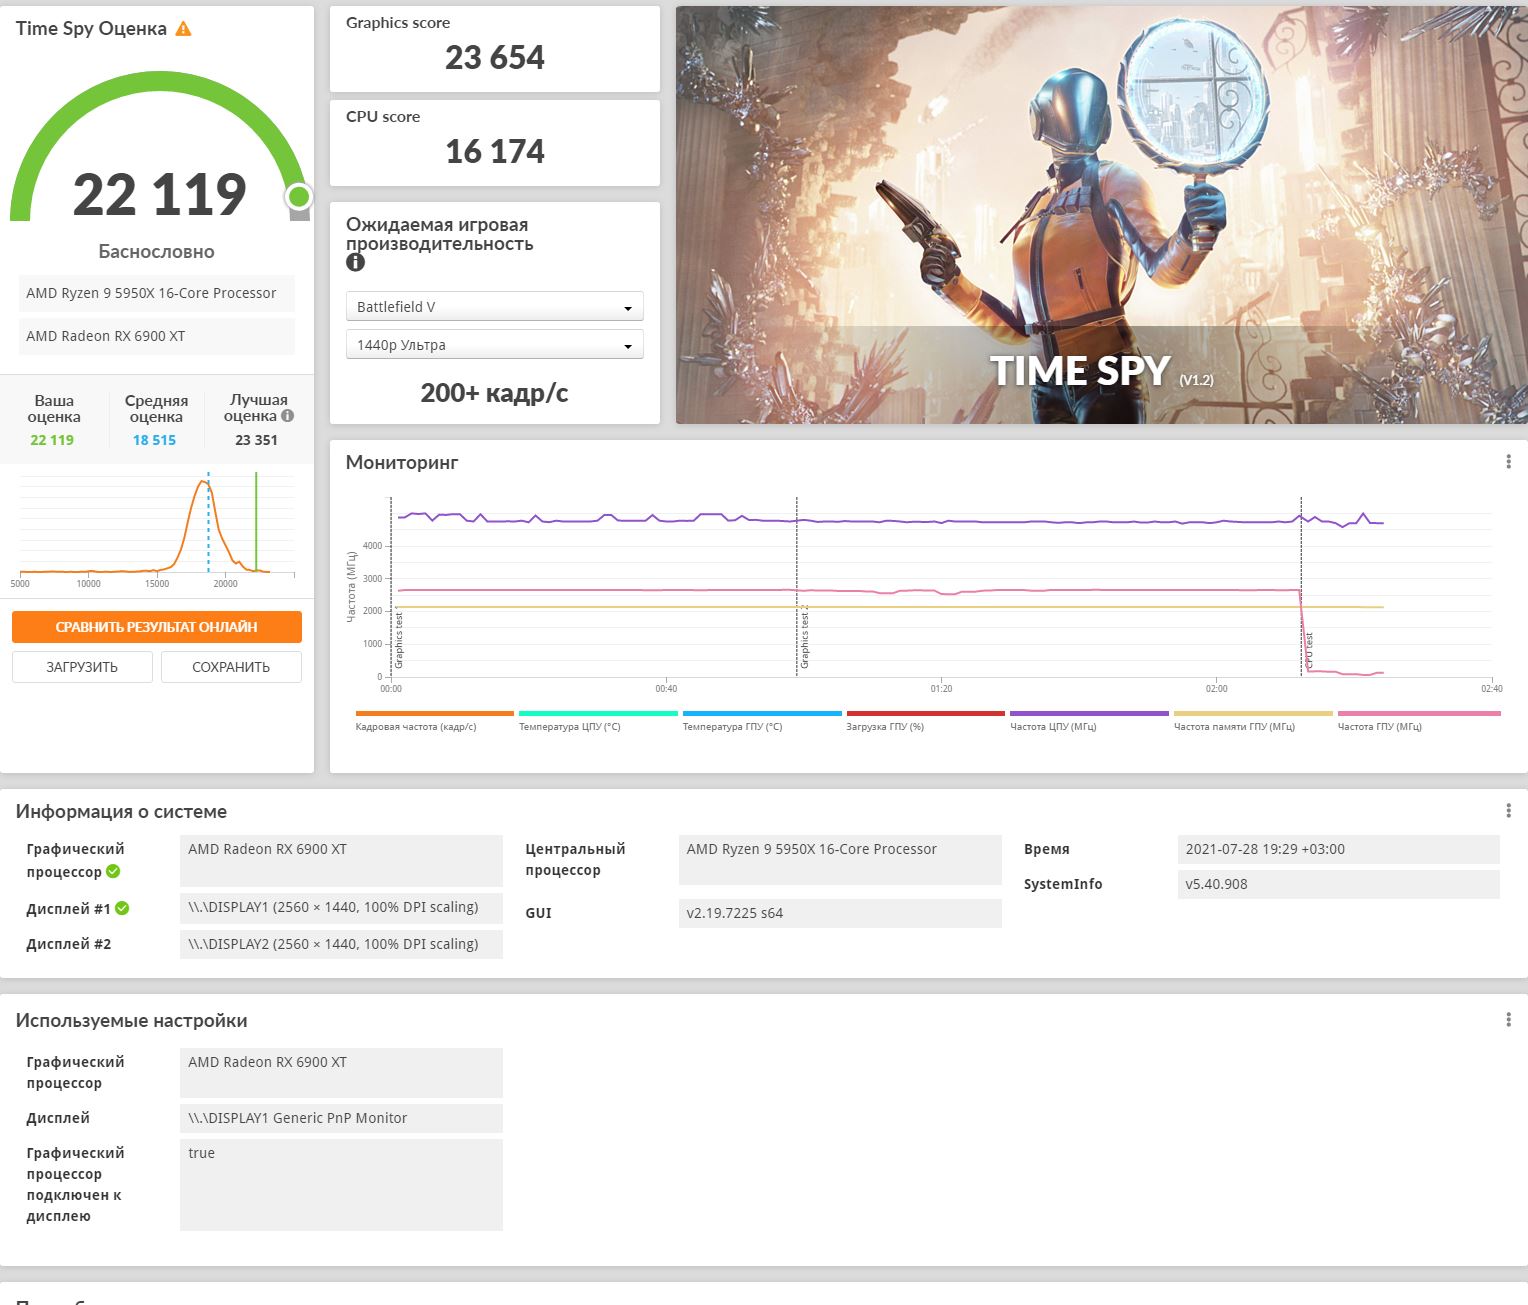The image size is (1528, 1305).
Task: Click the Graphics score value 23 654
Action: point(495,58)
